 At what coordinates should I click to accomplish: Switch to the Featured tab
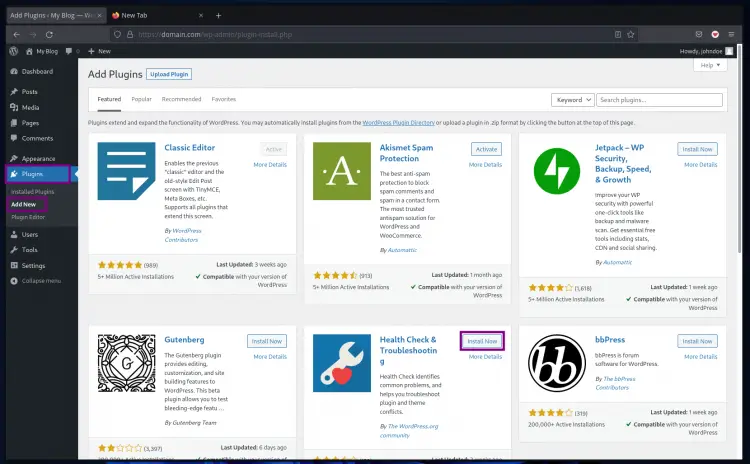109,99
